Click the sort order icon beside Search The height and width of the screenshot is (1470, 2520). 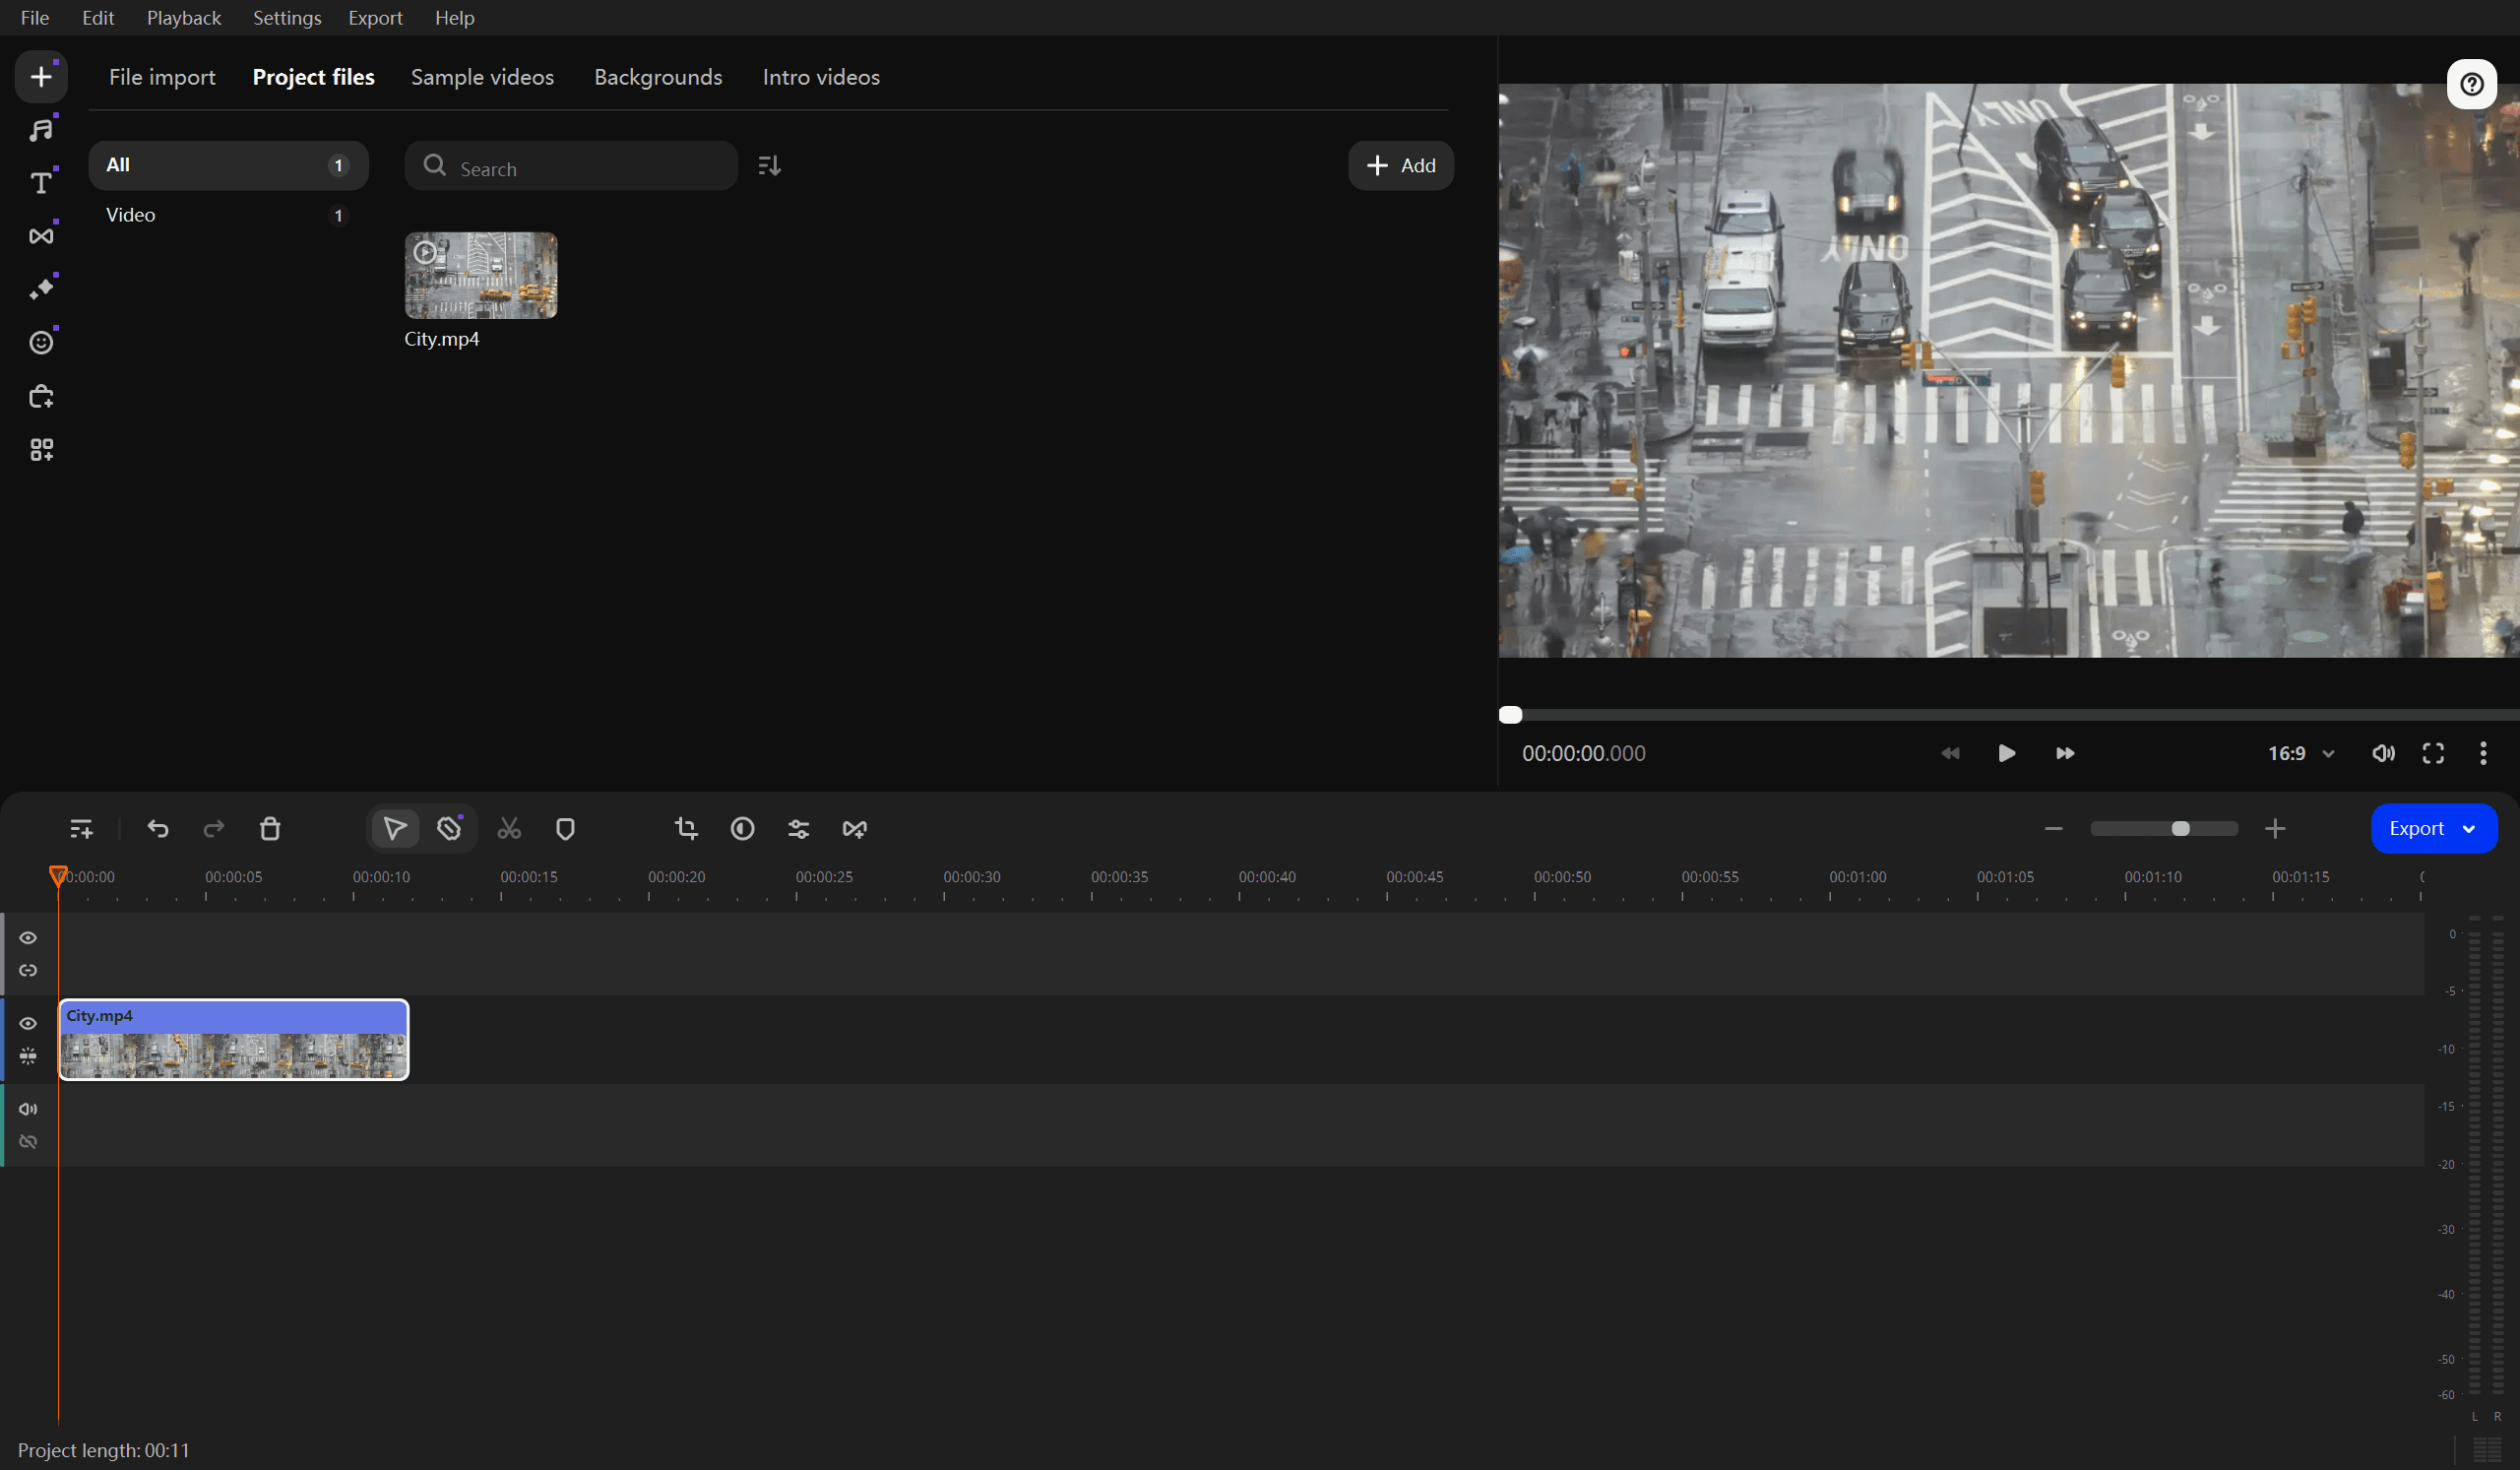coord(769,165)
